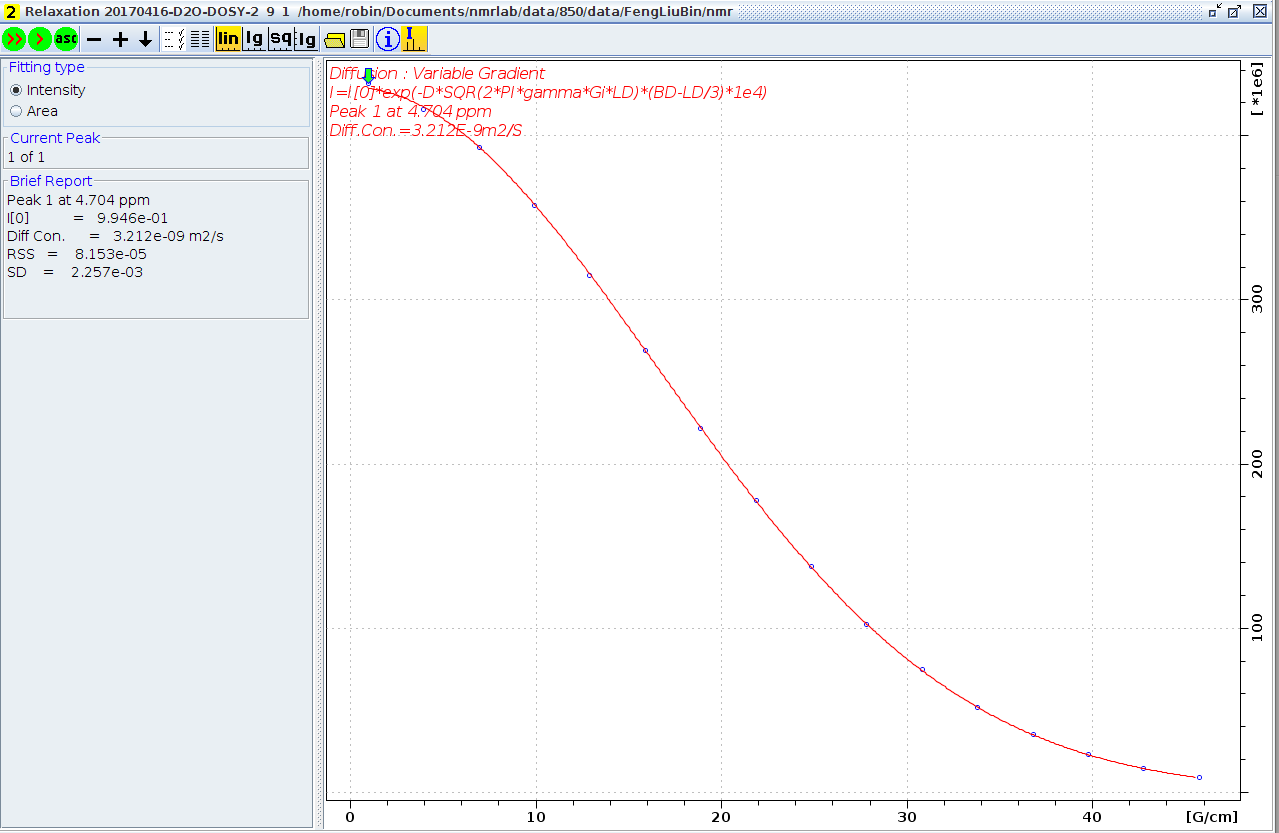Select the dotted 'lg' axis scaling button
This screenshot has width=1279, height=833.
click(x=306, y=39)
